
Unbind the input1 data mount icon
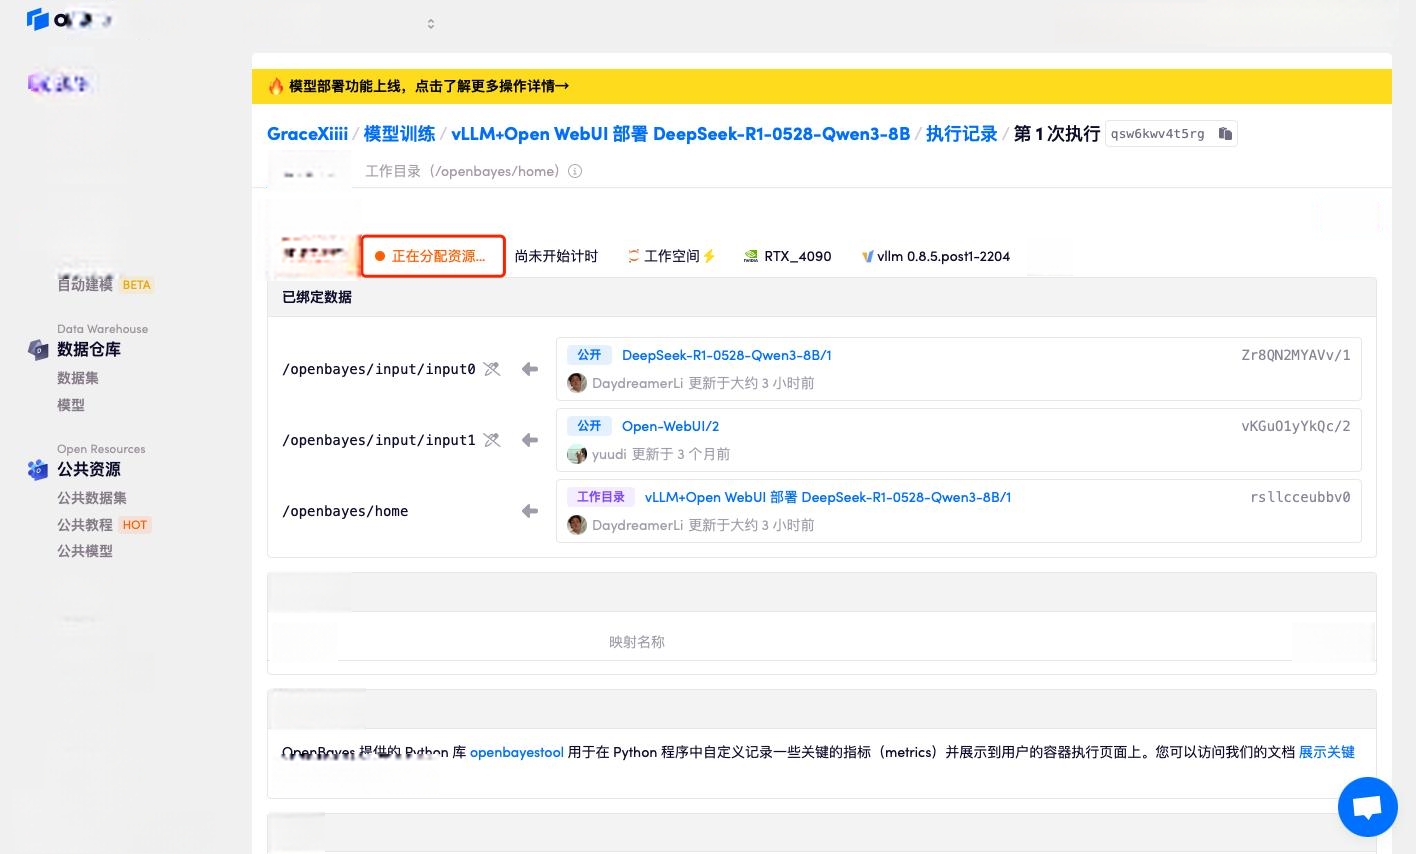(x=491, y=440)
